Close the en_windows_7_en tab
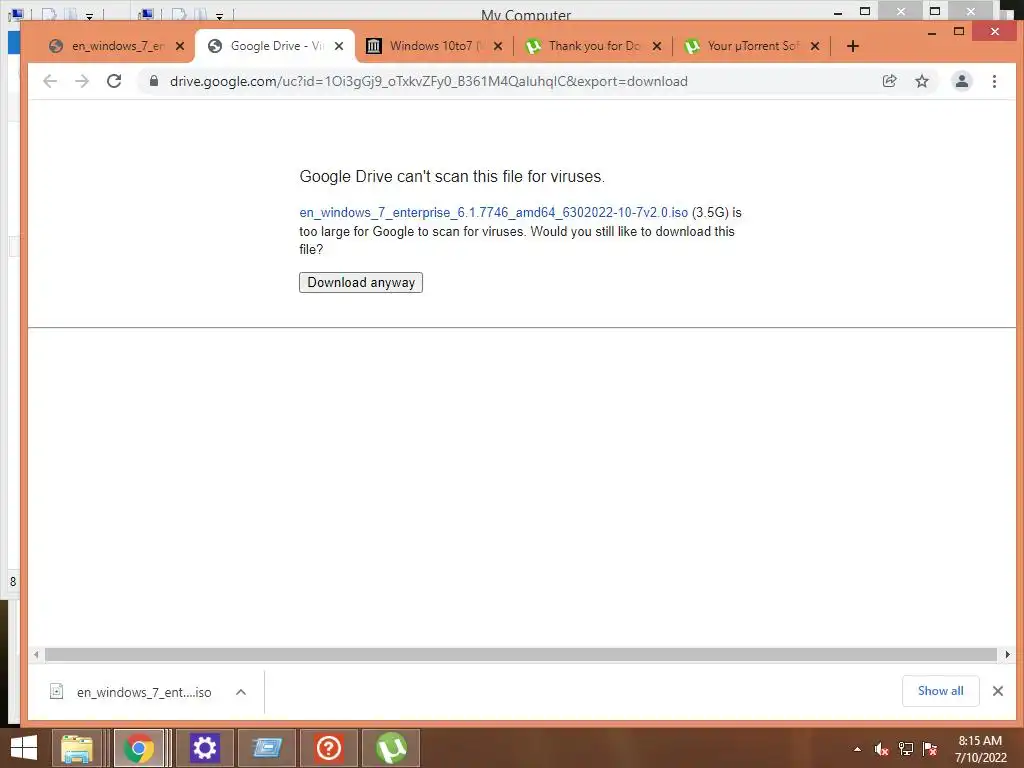Viewport: 1024px width, 768px height. click(180, 46)
